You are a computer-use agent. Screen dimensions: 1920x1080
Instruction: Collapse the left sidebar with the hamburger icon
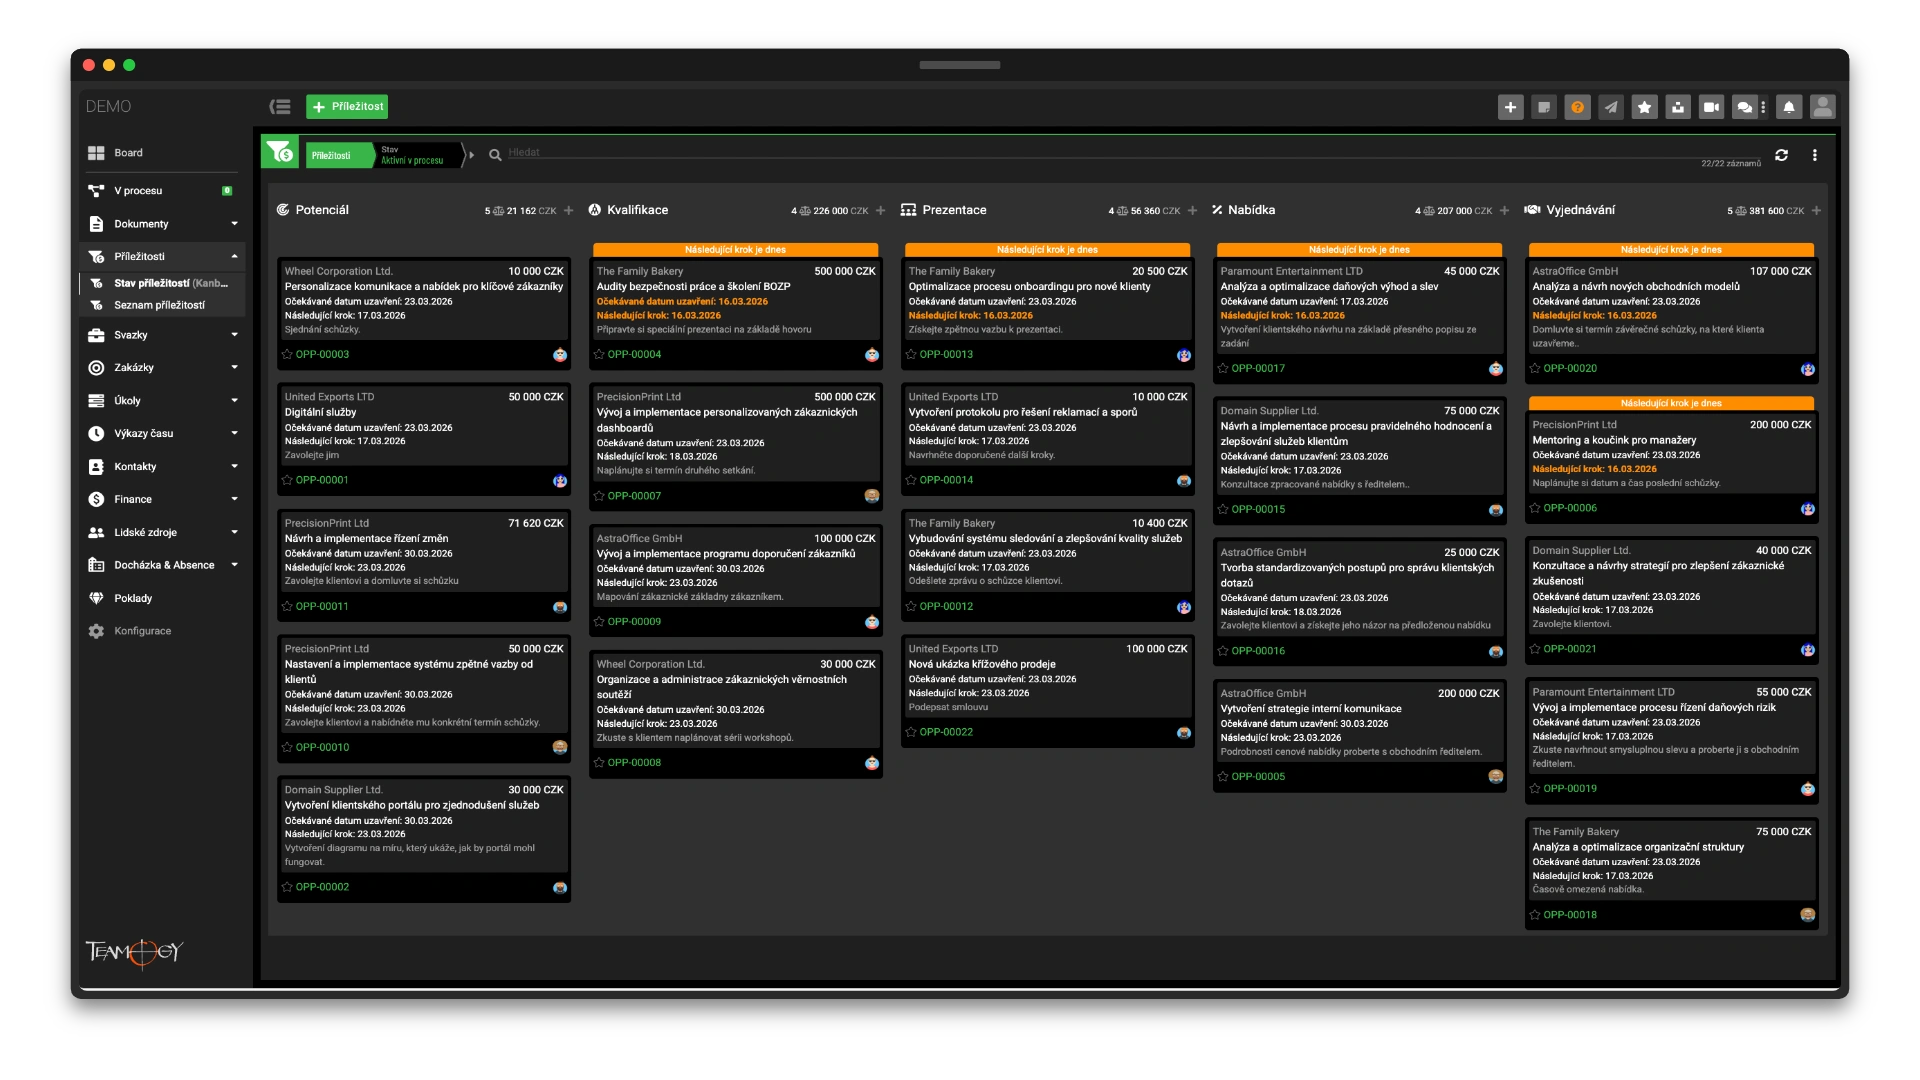pos(280,106)
